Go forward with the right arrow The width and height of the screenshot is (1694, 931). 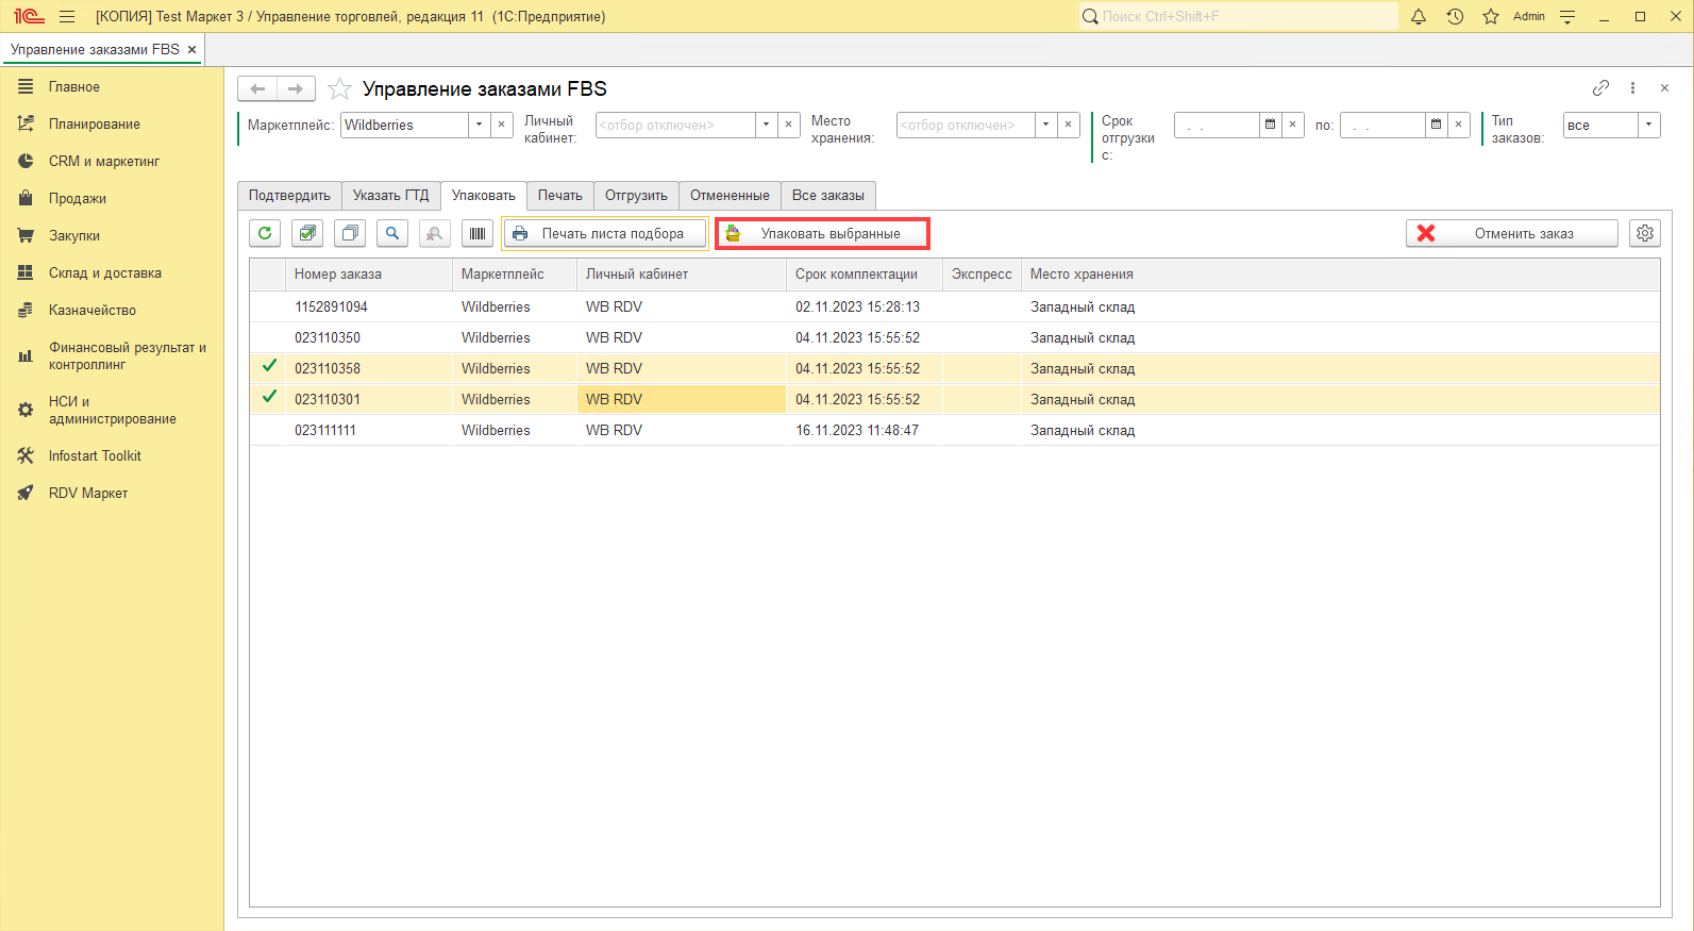point(296,89)
